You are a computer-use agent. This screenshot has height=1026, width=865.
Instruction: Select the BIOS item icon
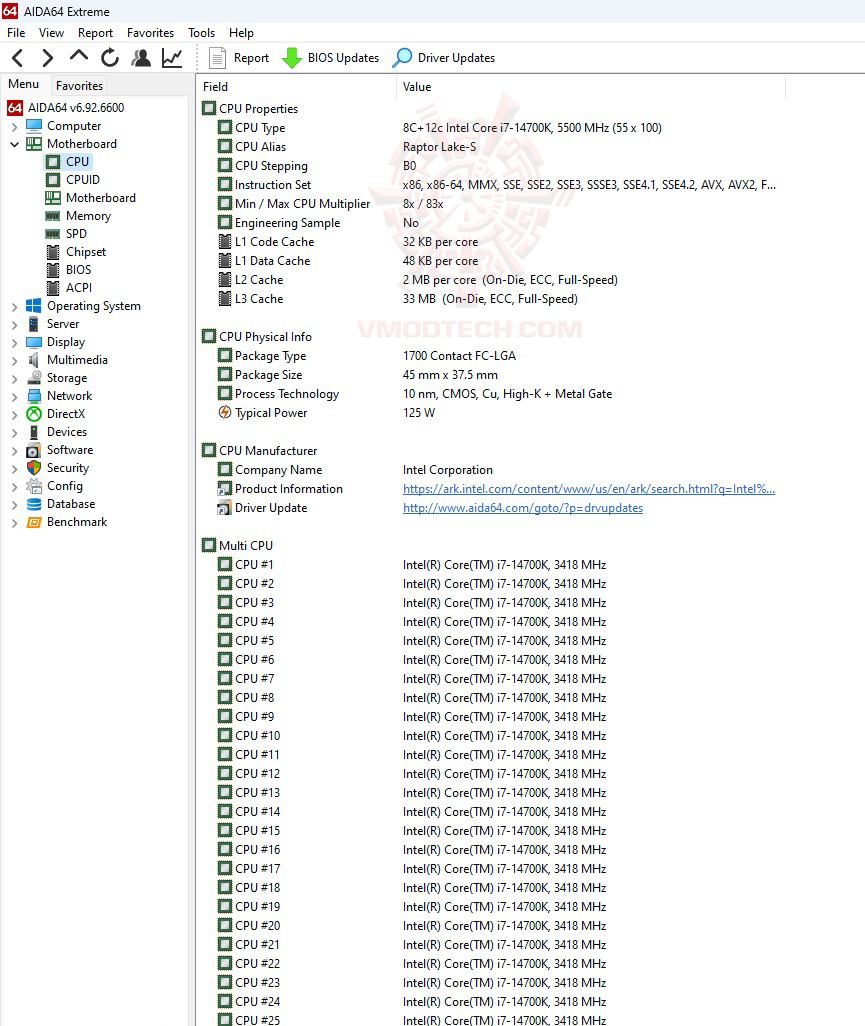coord(53,270)
